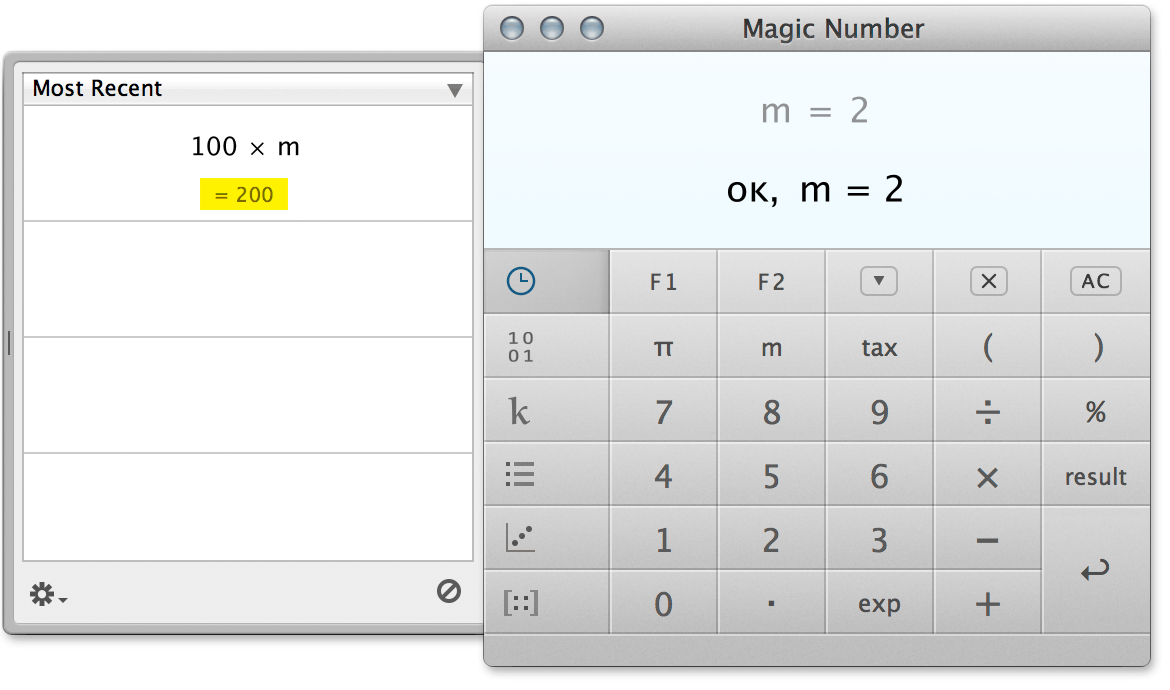This screenshot has height=690, width=1170.
Task: Click the minus operator key
Action: [988, 539]
